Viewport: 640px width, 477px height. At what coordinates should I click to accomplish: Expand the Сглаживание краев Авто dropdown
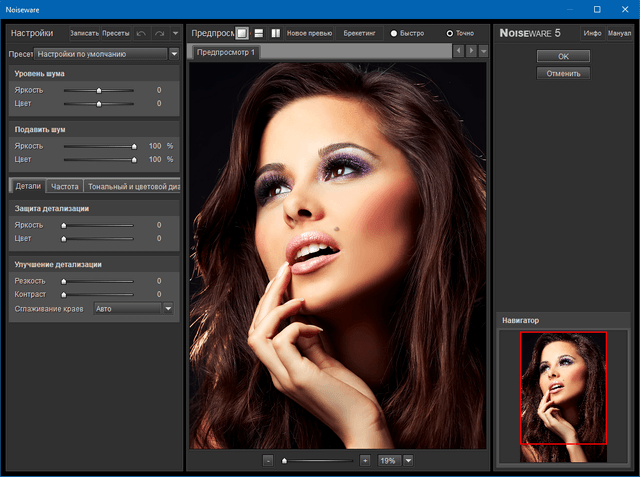pos(168,309)
